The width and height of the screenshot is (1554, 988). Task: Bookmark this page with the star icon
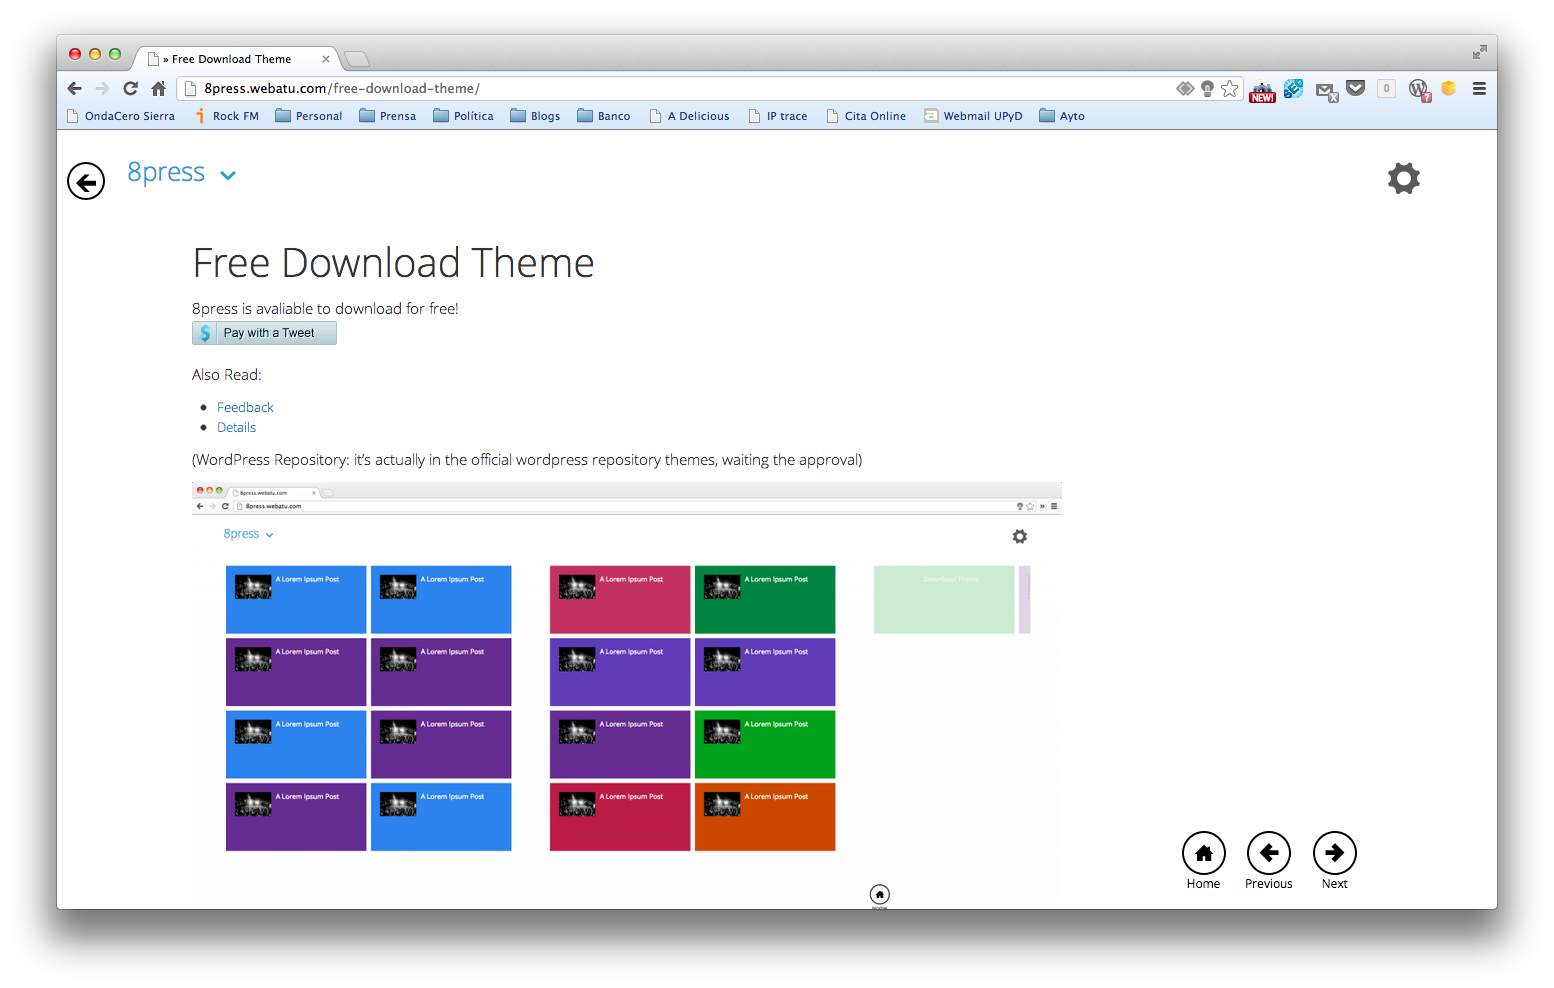pyautogui.click(x=1230, y=88)
